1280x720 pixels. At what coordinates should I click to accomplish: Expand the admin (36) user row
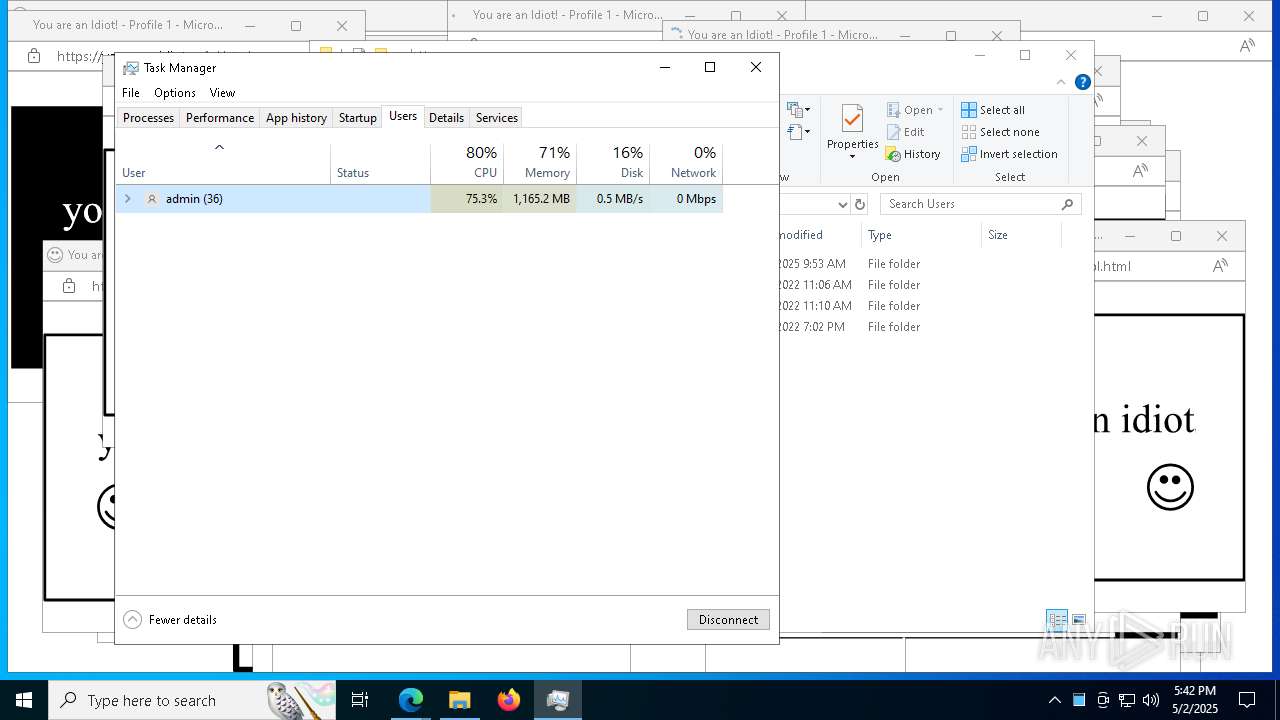tap(127, 199)
